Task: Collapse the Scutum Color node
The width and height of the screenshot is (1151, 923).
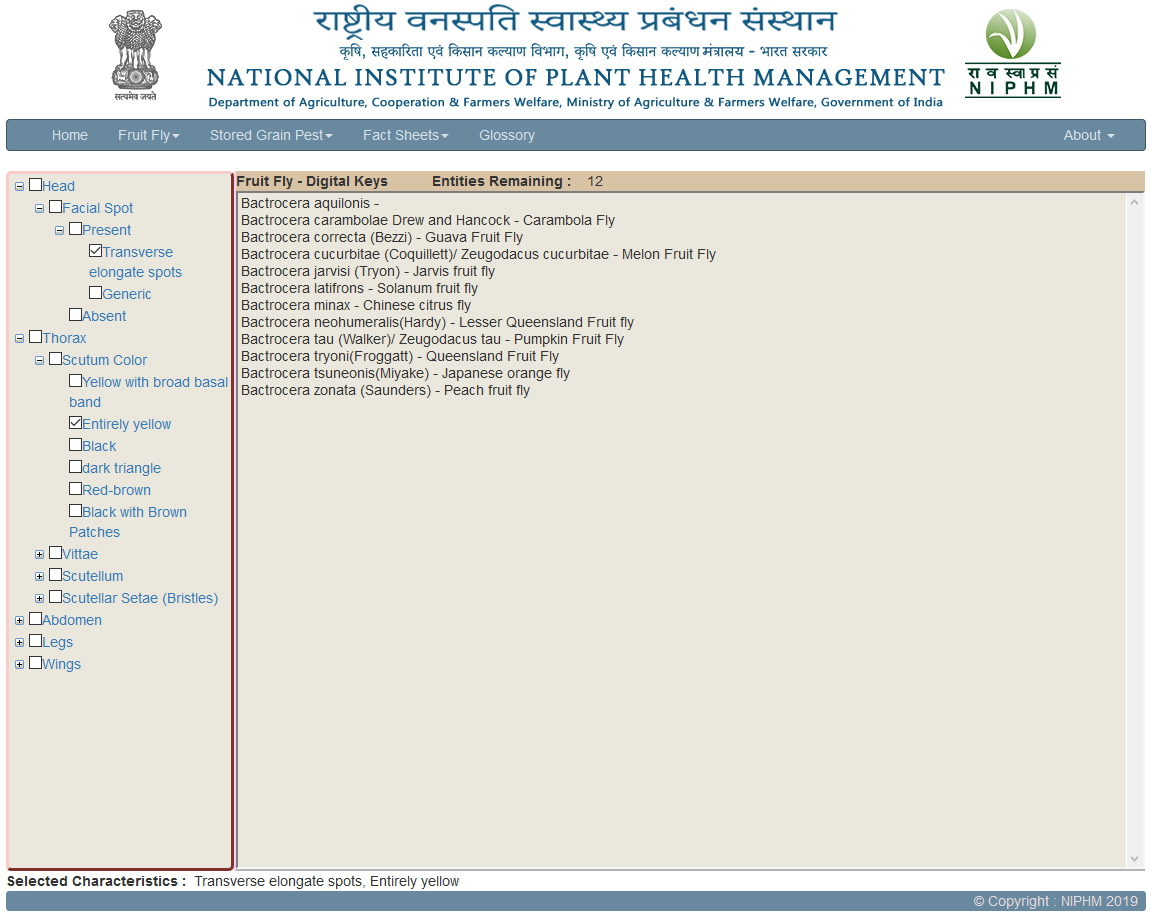Action: pyautogui.click(x=40, y=361)
